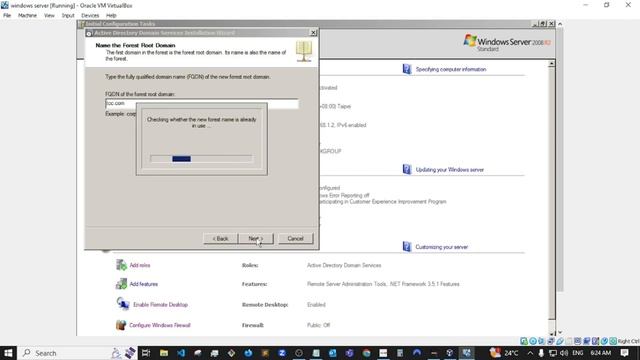Open the Updating your Windows server link
This screenshot has height=360, width=640.
pyautogui.click(x=450, y=170)
